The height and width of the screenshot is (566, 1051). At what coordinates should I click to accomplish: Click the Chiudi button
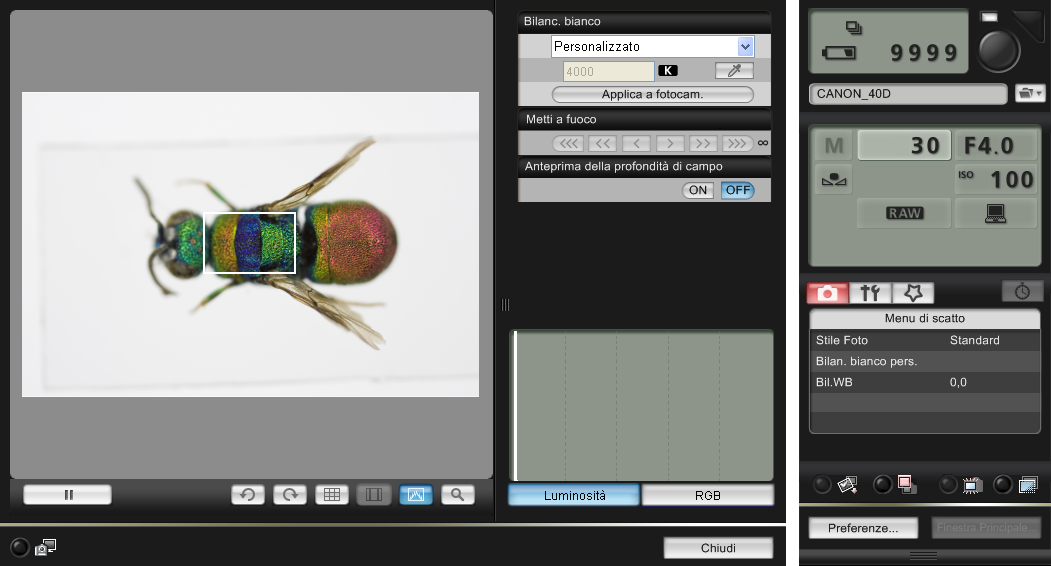(718, 548)
